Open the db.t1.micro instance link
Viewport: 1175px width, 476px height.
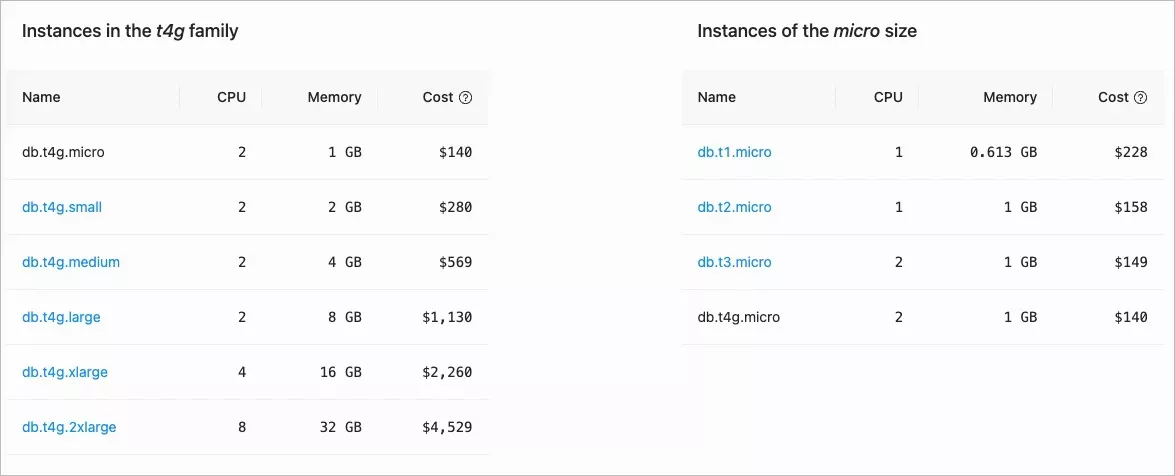pyautogui.click(x=734, y=153)
